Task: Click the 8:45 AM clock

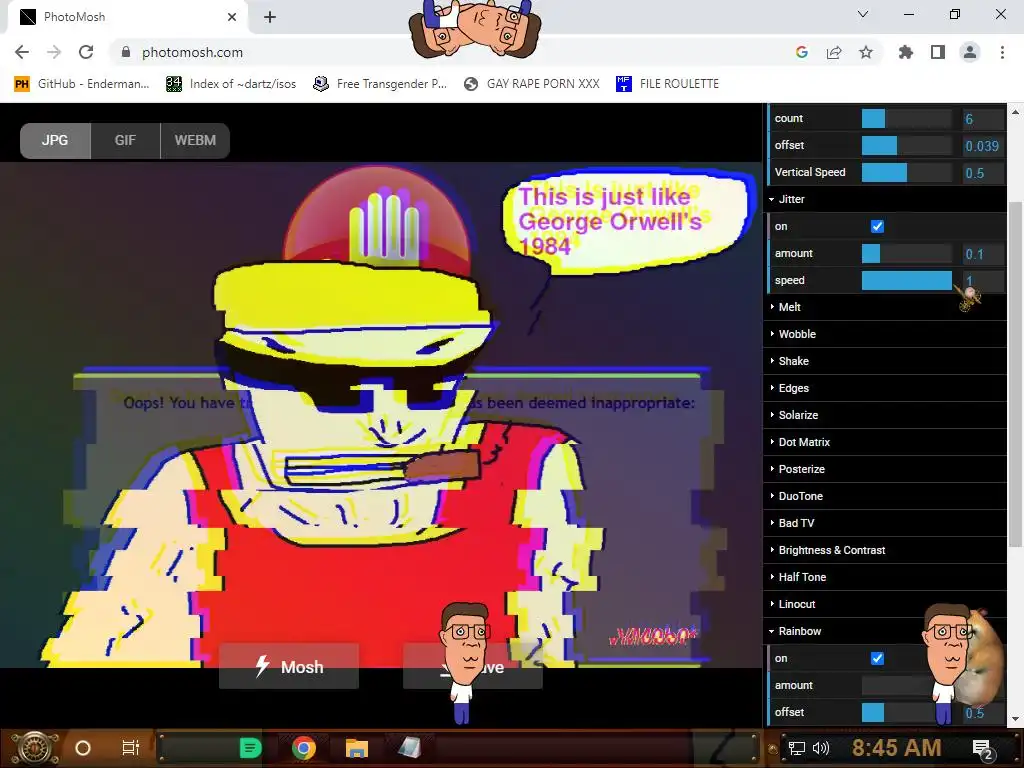Action: click(896, 748)
